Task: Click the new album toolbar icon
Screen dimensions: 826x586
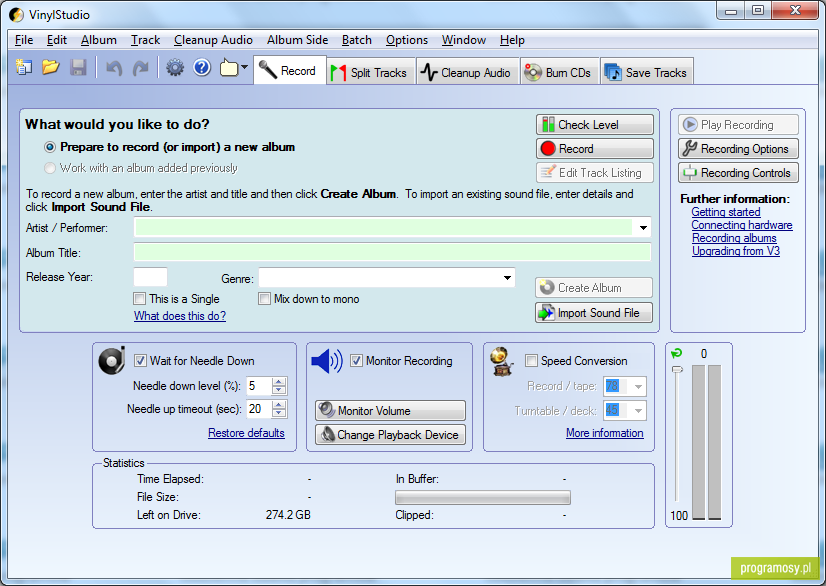Action: [24, 67]
